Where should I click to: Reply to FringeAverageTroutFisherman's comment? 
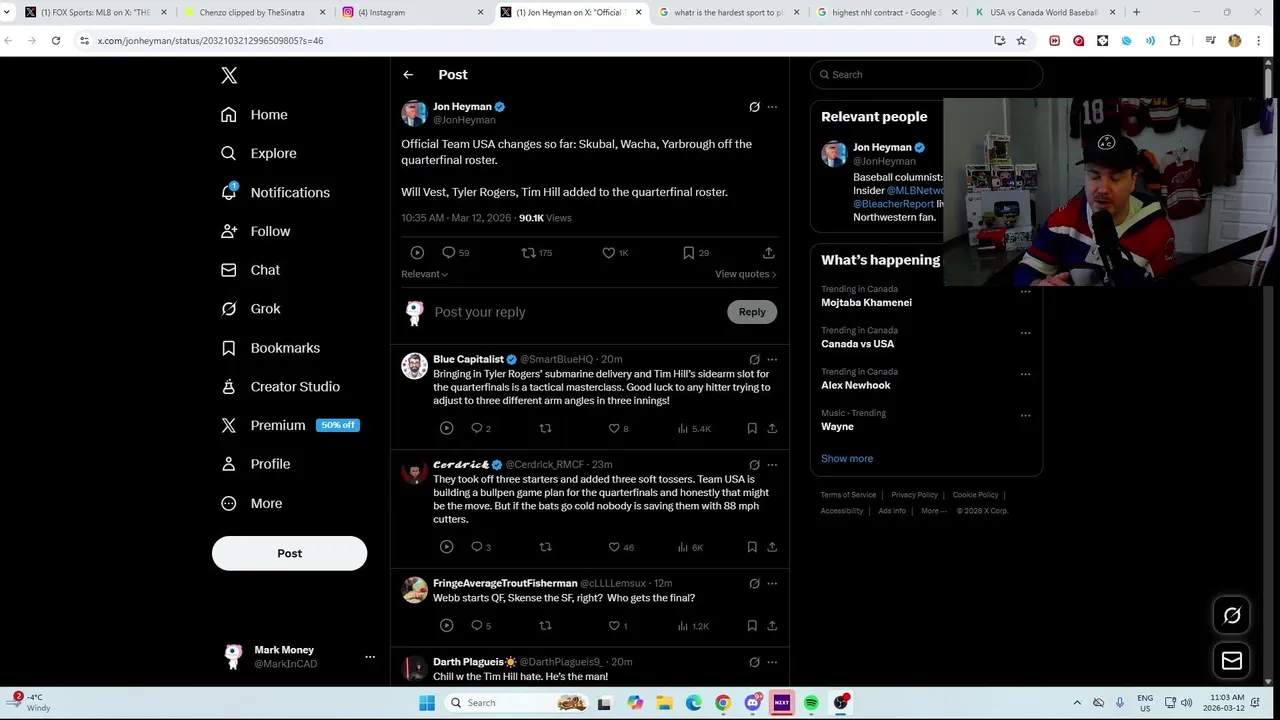pyautogui.click(x=481, y=626)
